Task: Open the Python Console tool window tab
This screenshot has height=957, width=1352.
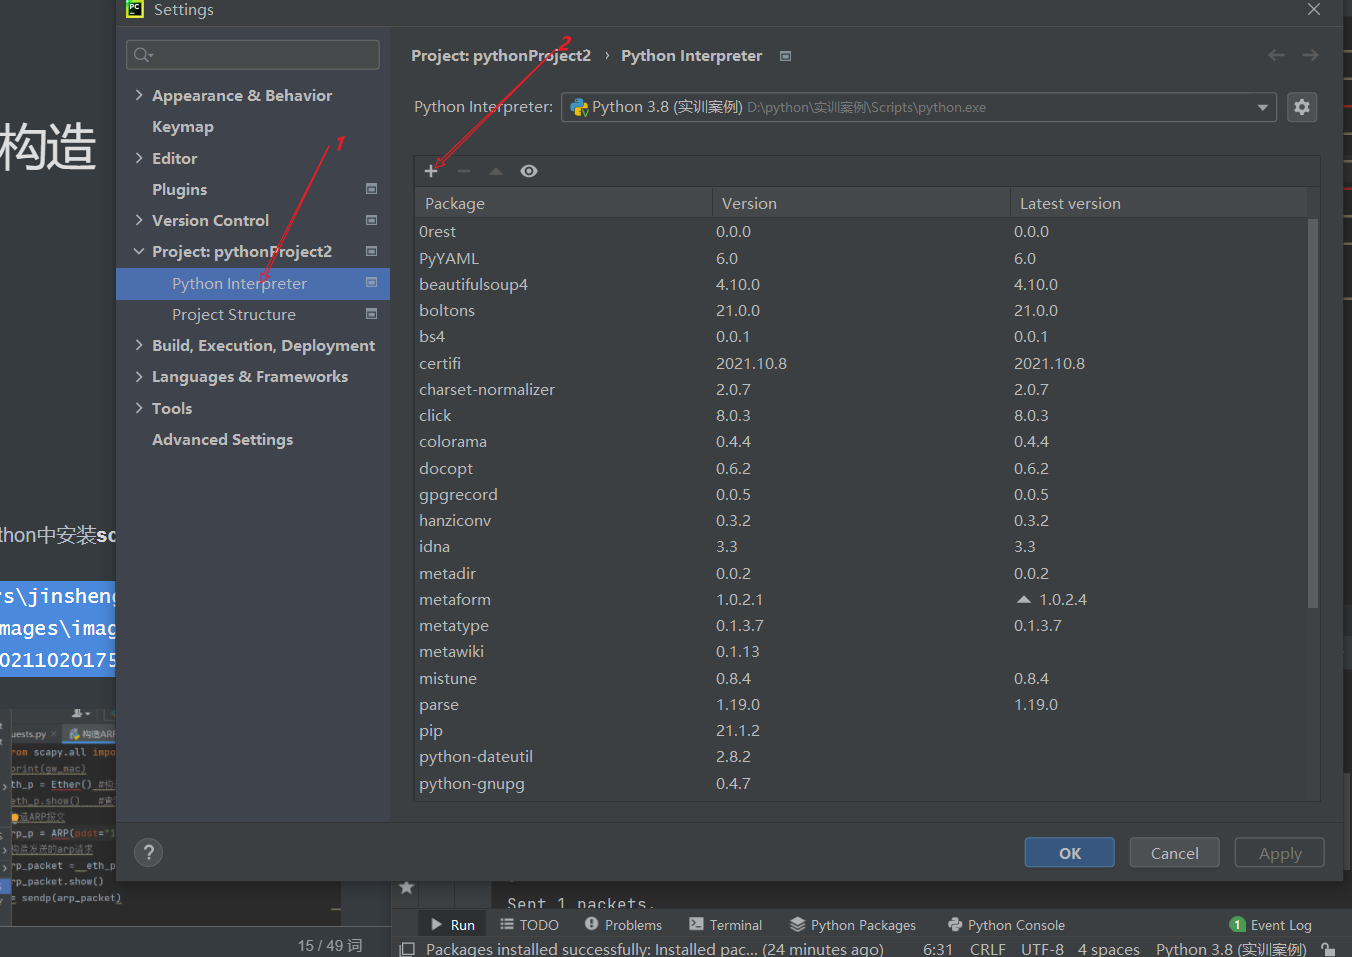Action: pos(1006,925)
